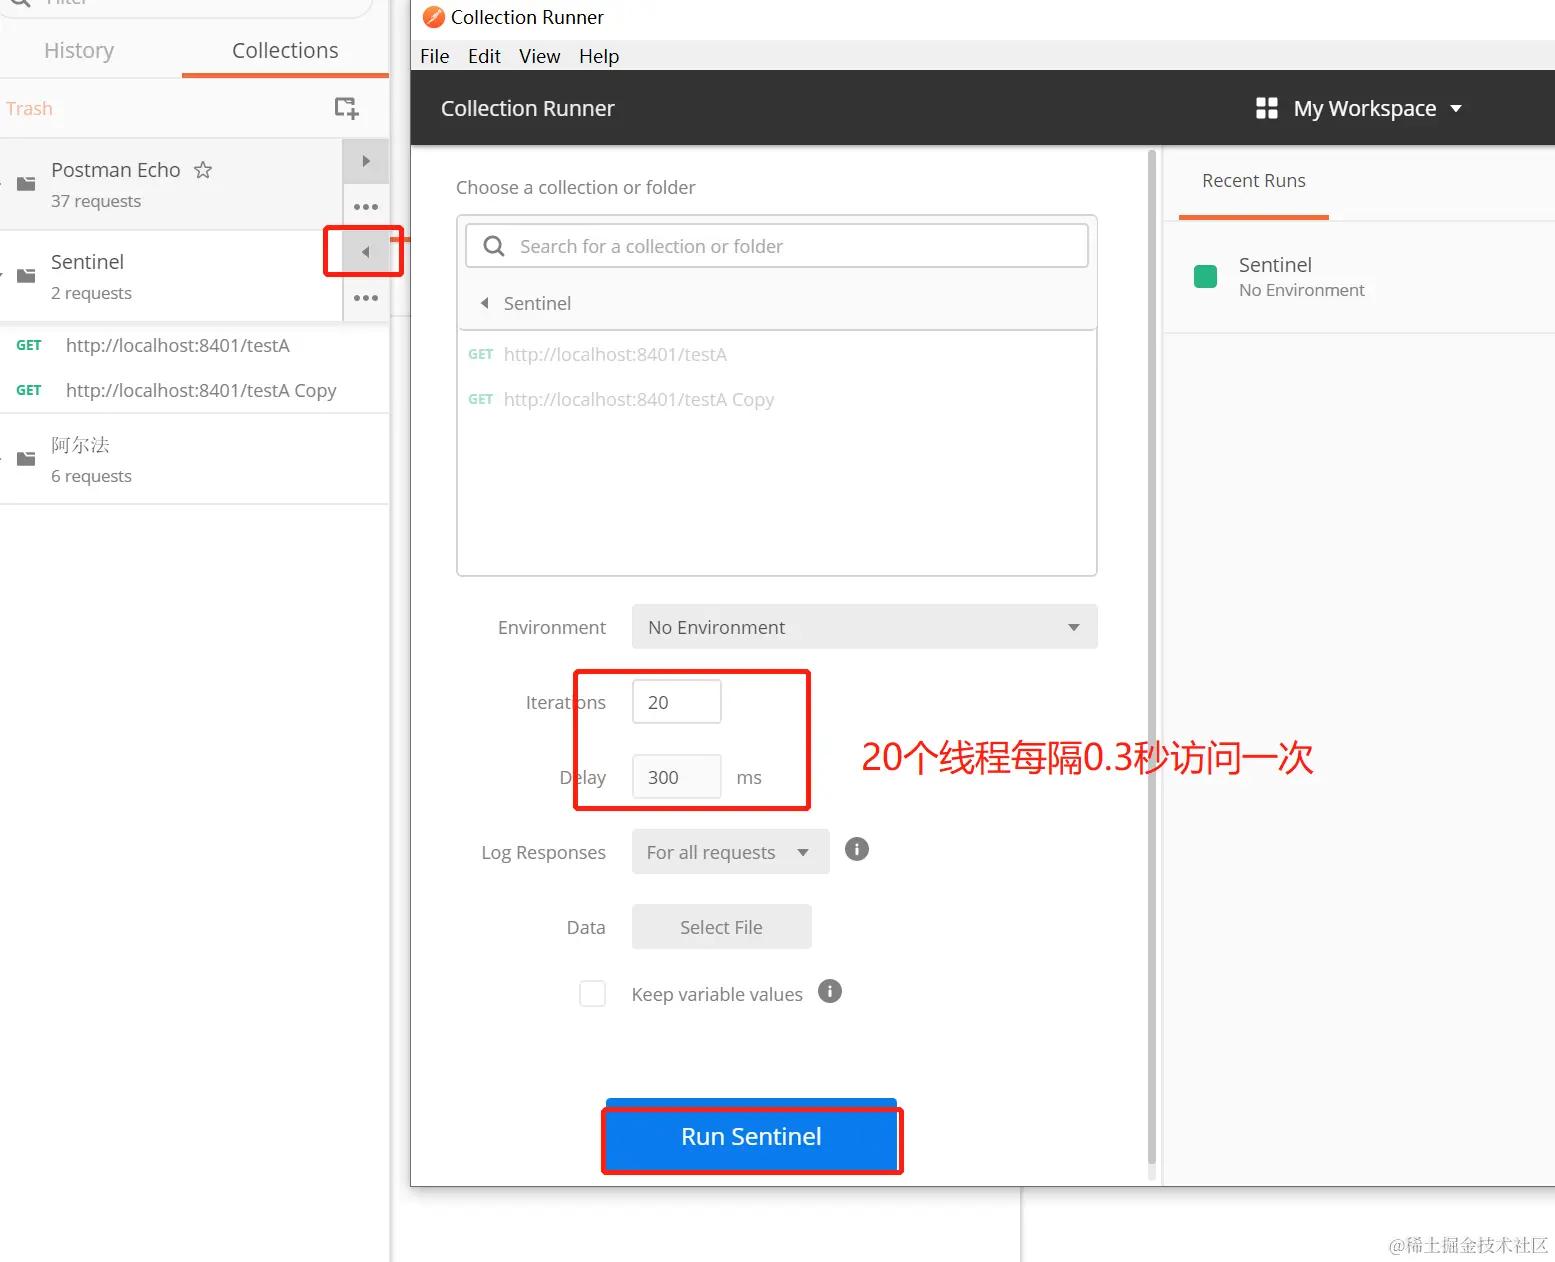Switch to the Collections tab
The image size is (1555, 1262).
coord(285,50)
